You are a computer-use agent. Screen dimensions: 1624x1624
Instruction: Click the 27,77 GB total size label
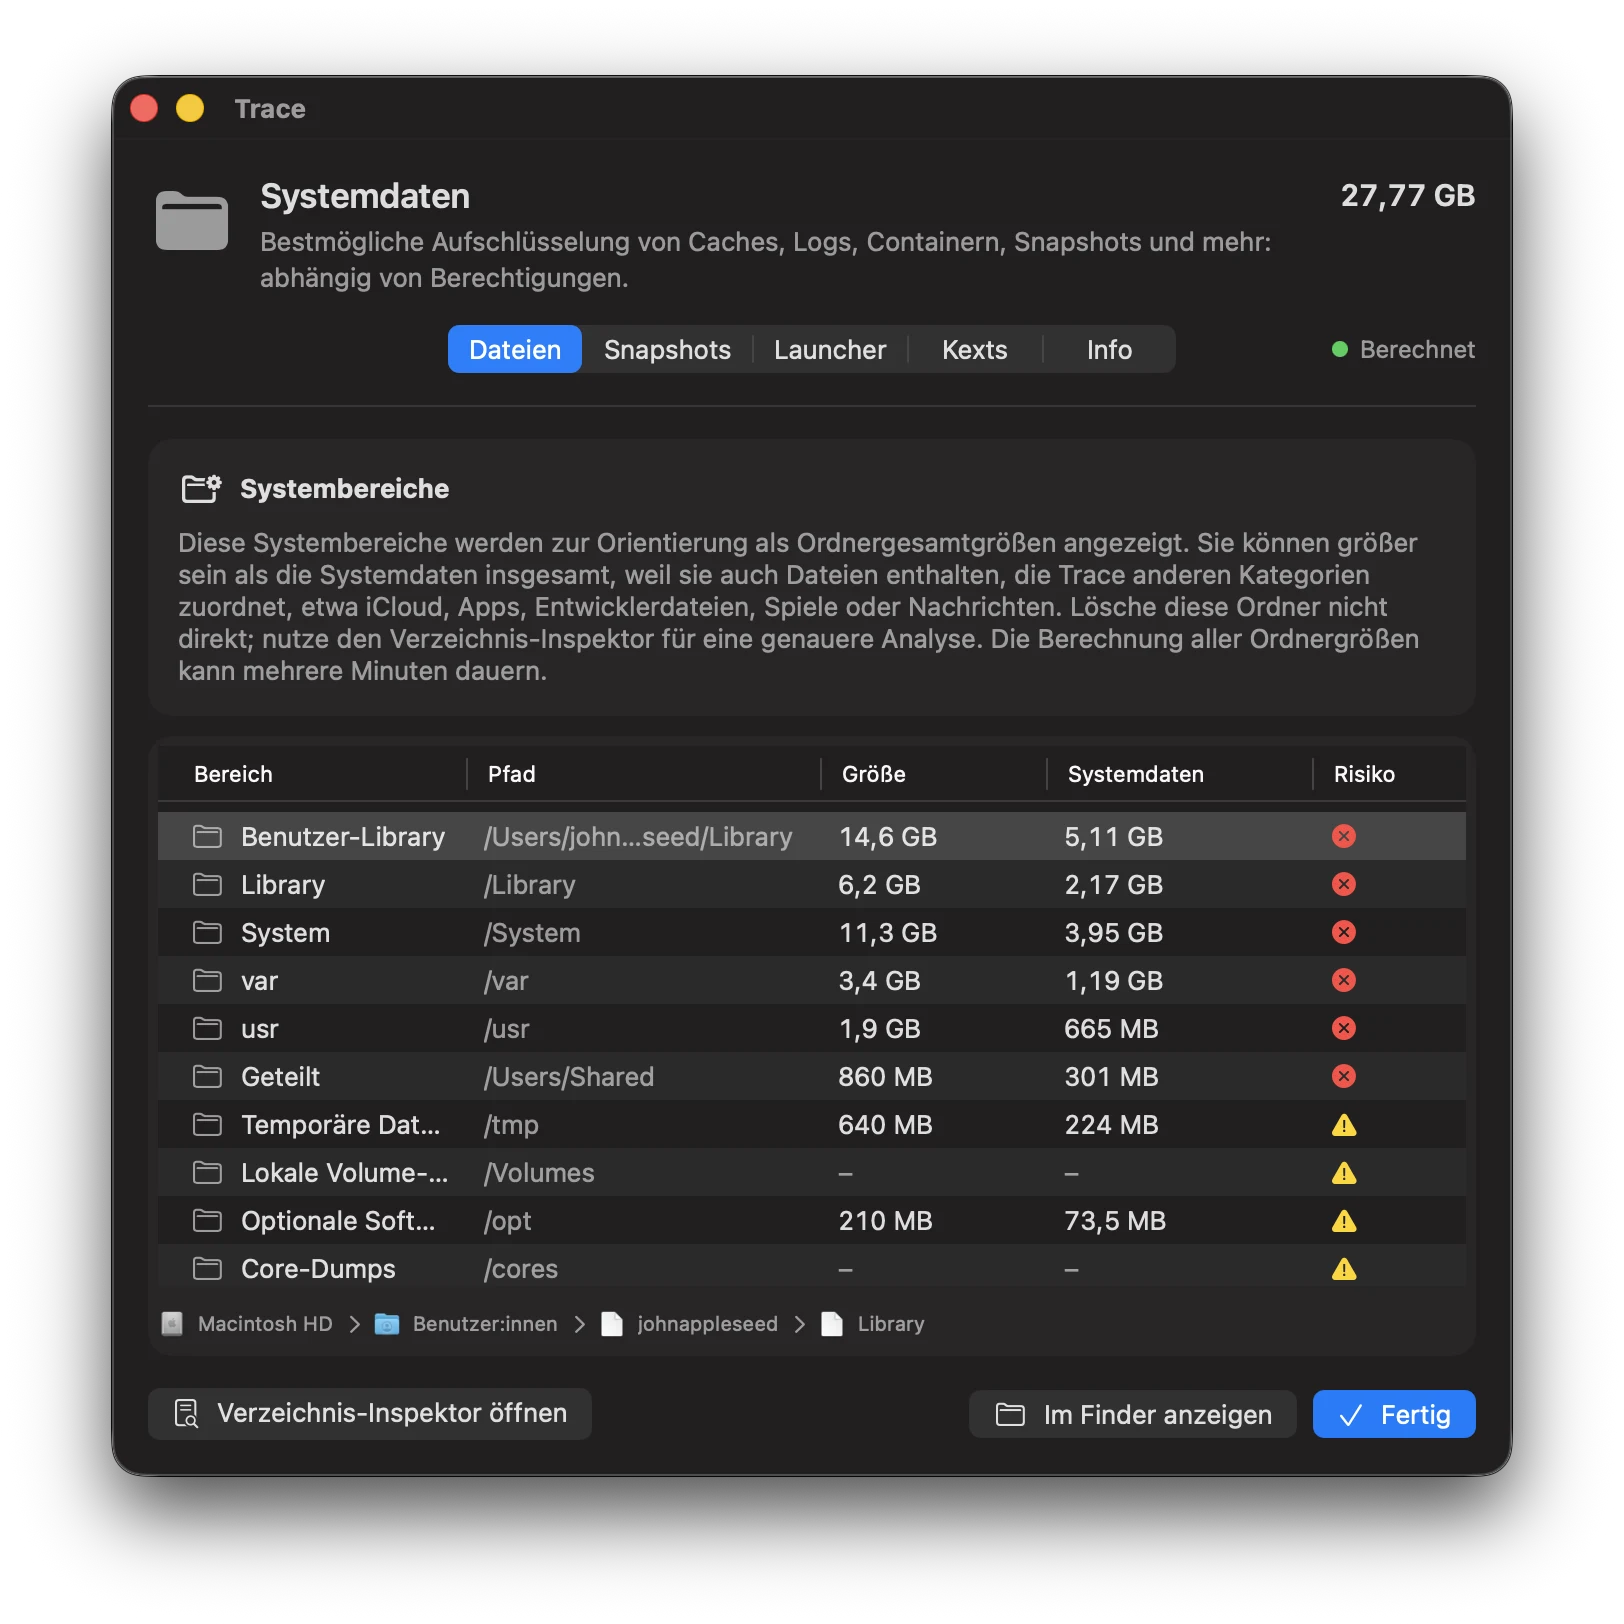tap(1407, 195)
